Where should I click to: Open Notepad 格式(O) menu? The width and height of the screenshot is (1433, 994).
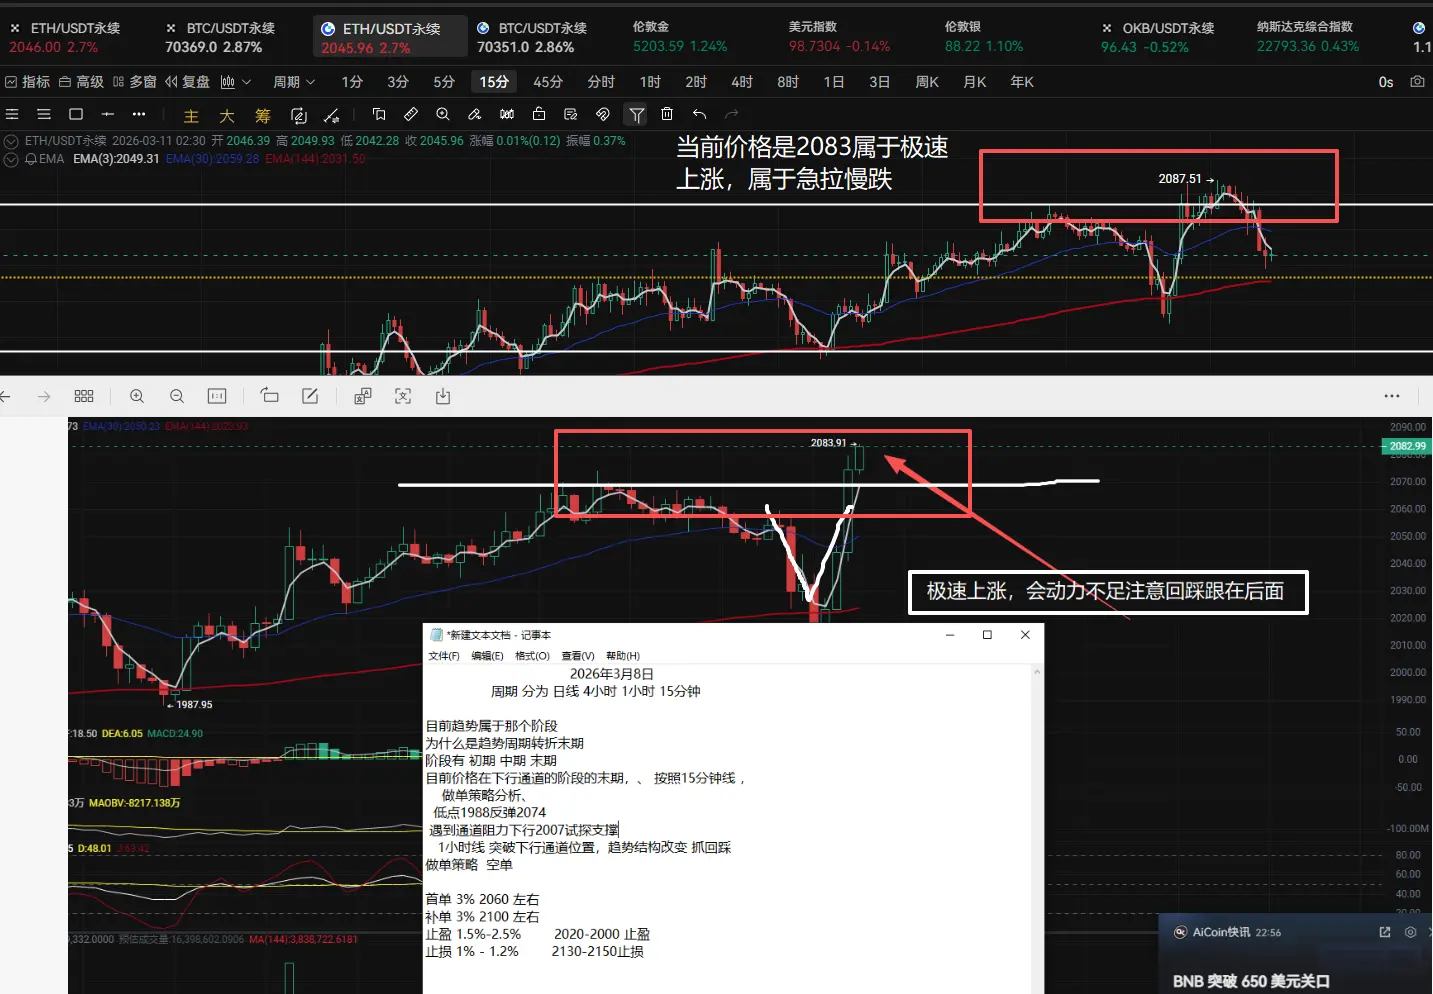point(532,656)
